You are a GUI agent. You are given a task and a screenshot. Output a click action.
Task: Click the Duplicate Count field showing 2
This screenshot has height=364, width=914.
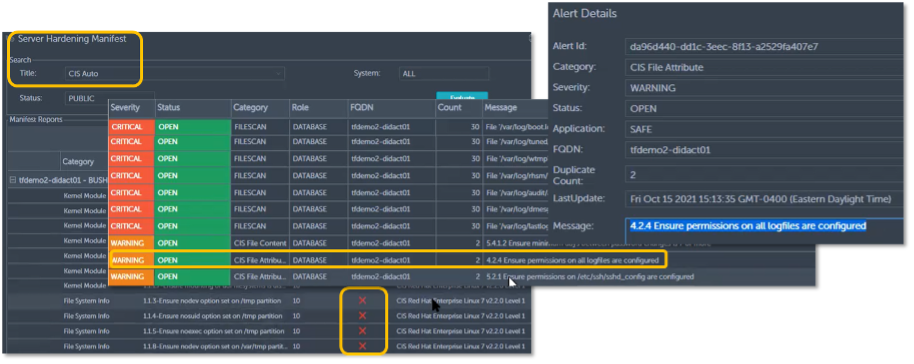pos(764,174)
